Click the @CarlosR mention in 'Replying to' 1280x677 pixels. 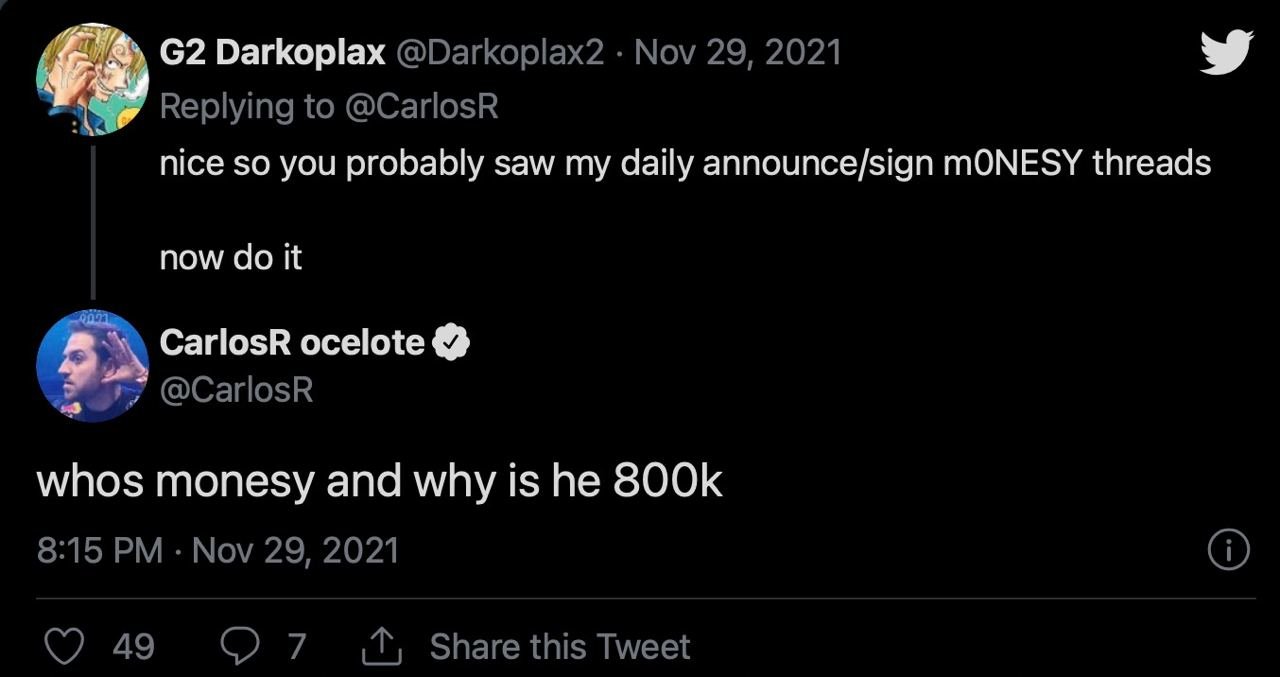[421, 106]
